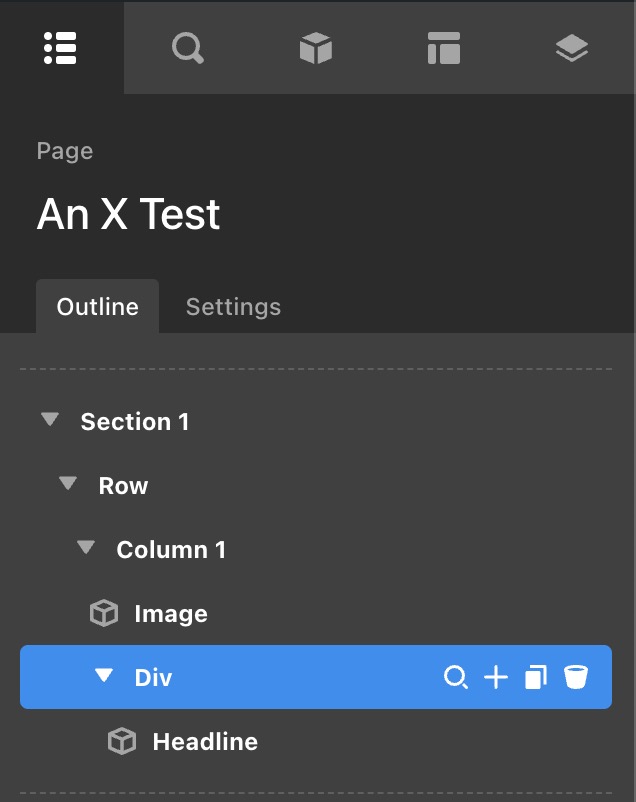Collapse the Section 1 tree node
The width and height of the screenshot is (636, 802).
click(x=50, y=421)
